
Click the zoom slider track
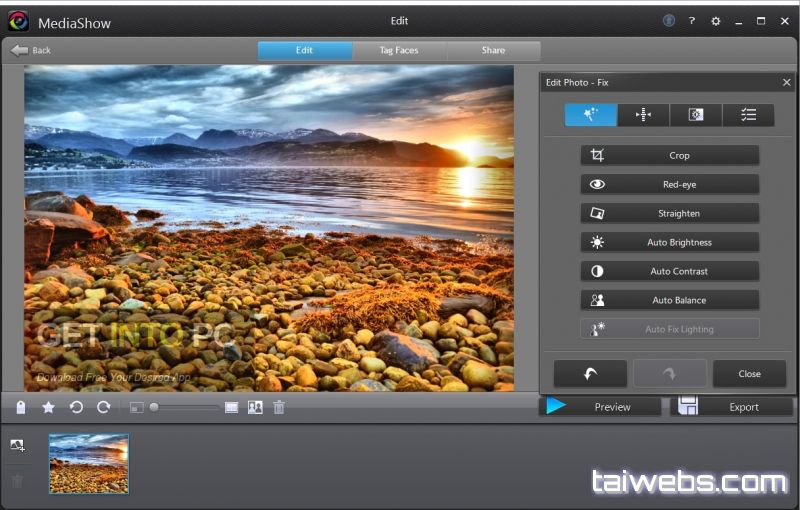click(185, 407)
